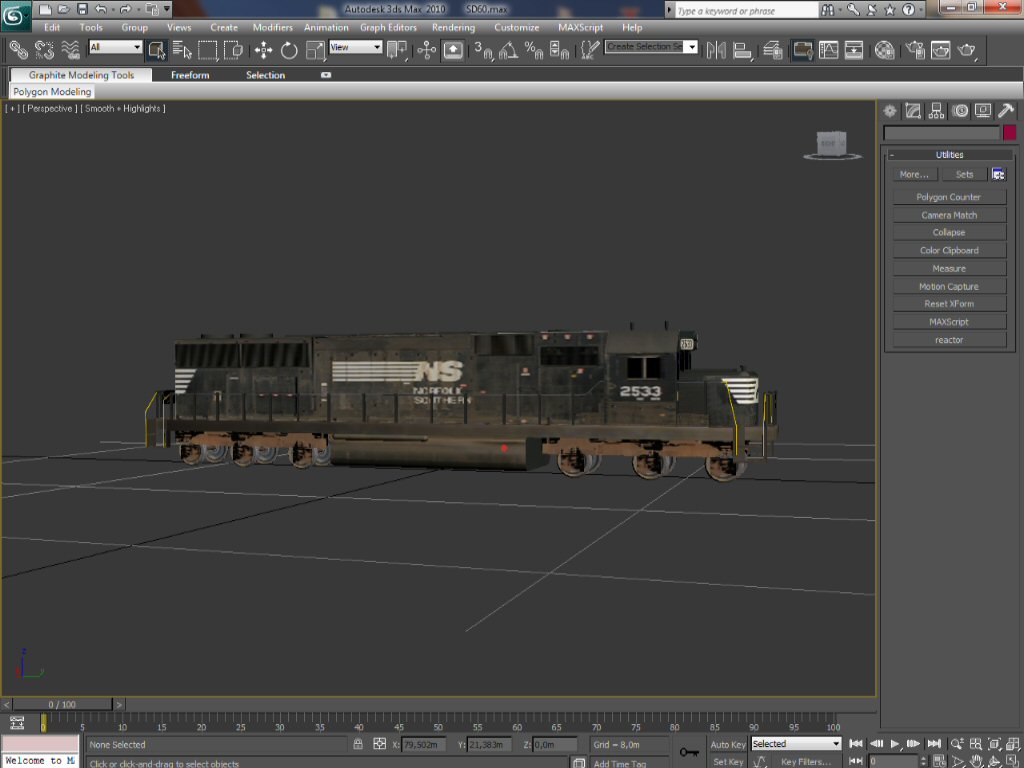
Task: Click the Zoom Extents icon
Action: [x=995, y=744]
